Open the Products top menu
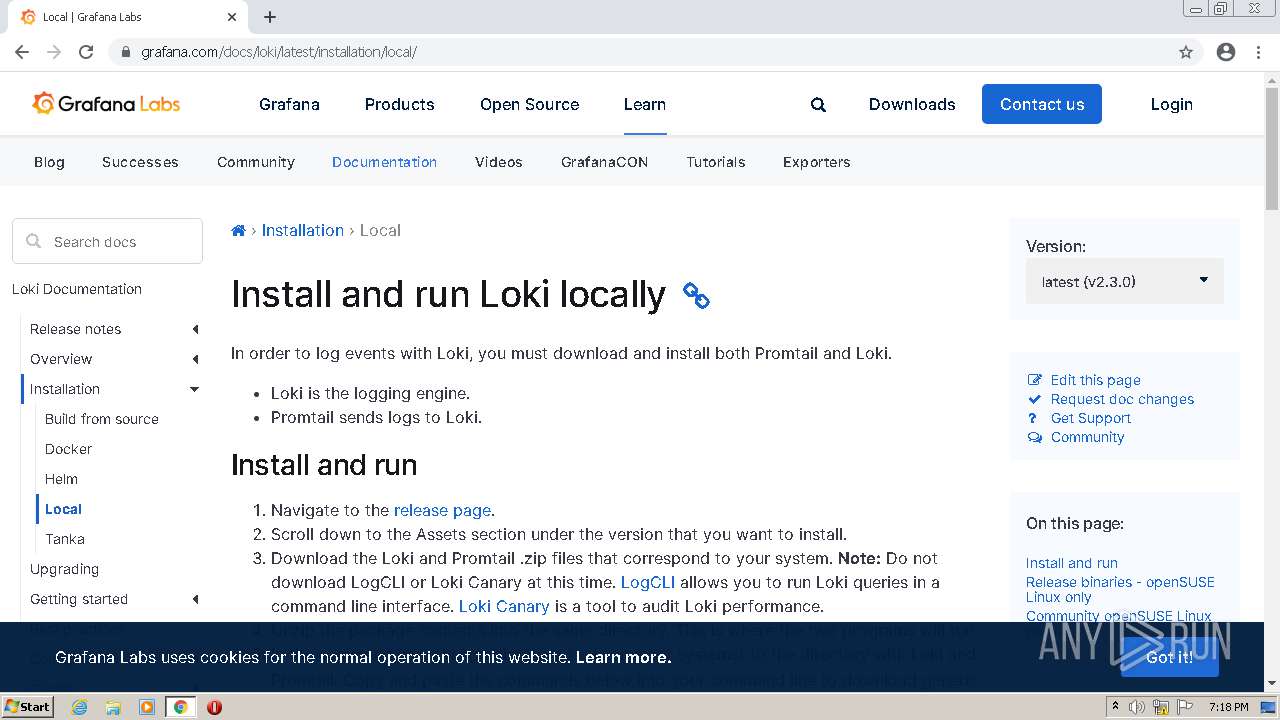Image resolution: width=1280 pixels, height=720 pixels. pyautogui.click(x=399, y=104)
